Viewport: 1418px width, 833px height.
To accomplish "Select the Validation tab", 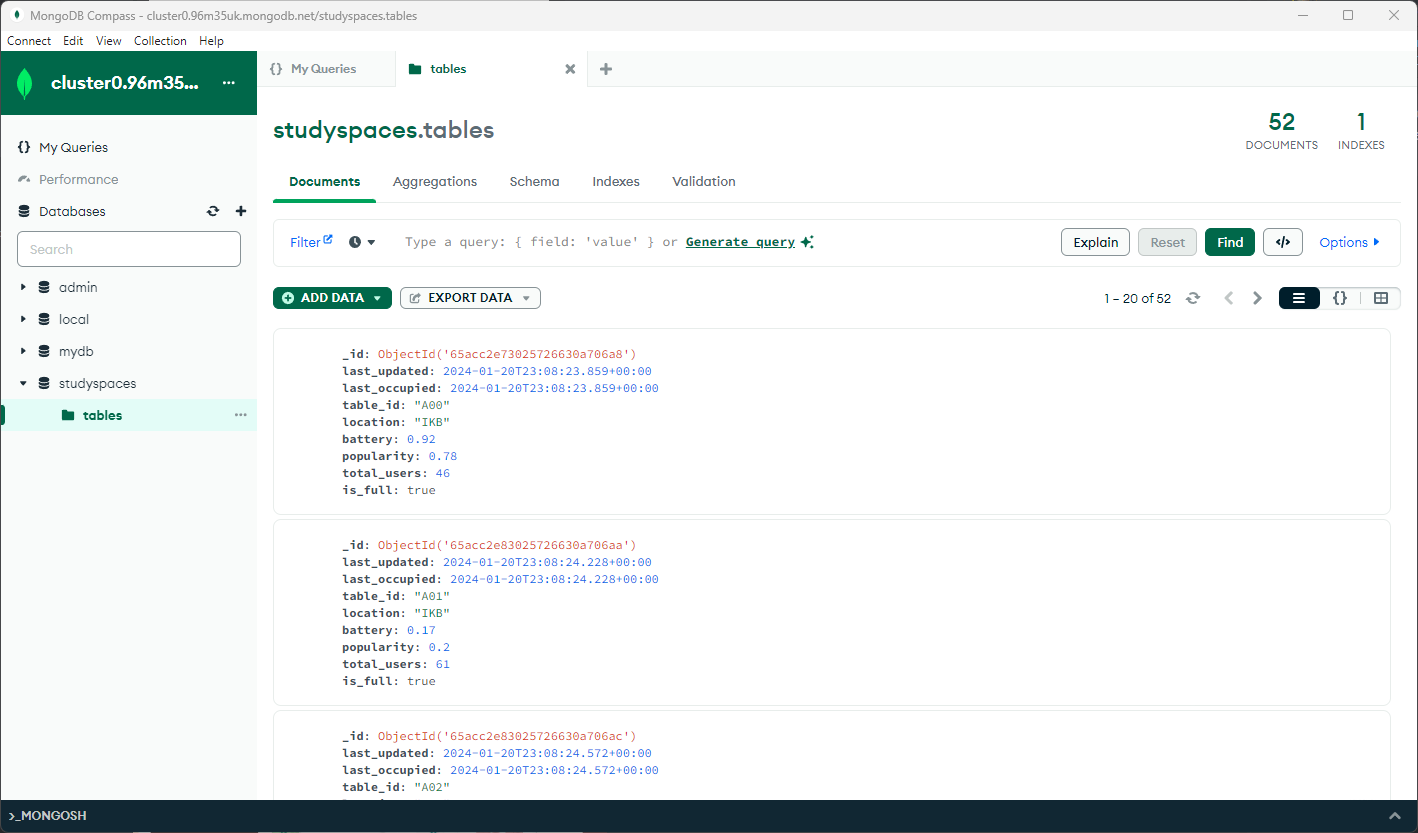I will click(704, 182).
